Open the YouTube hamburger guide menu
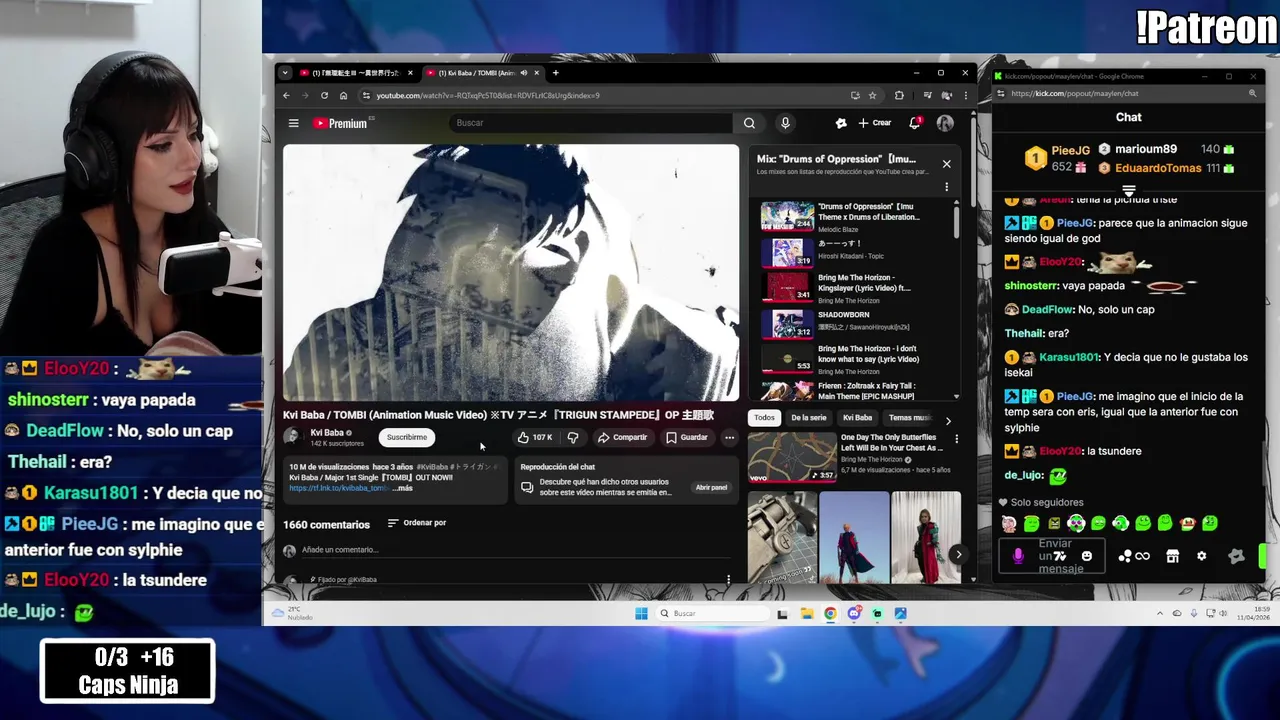Image resolution: width=1280 pixels, height=720 pixels. click(293, 123)
